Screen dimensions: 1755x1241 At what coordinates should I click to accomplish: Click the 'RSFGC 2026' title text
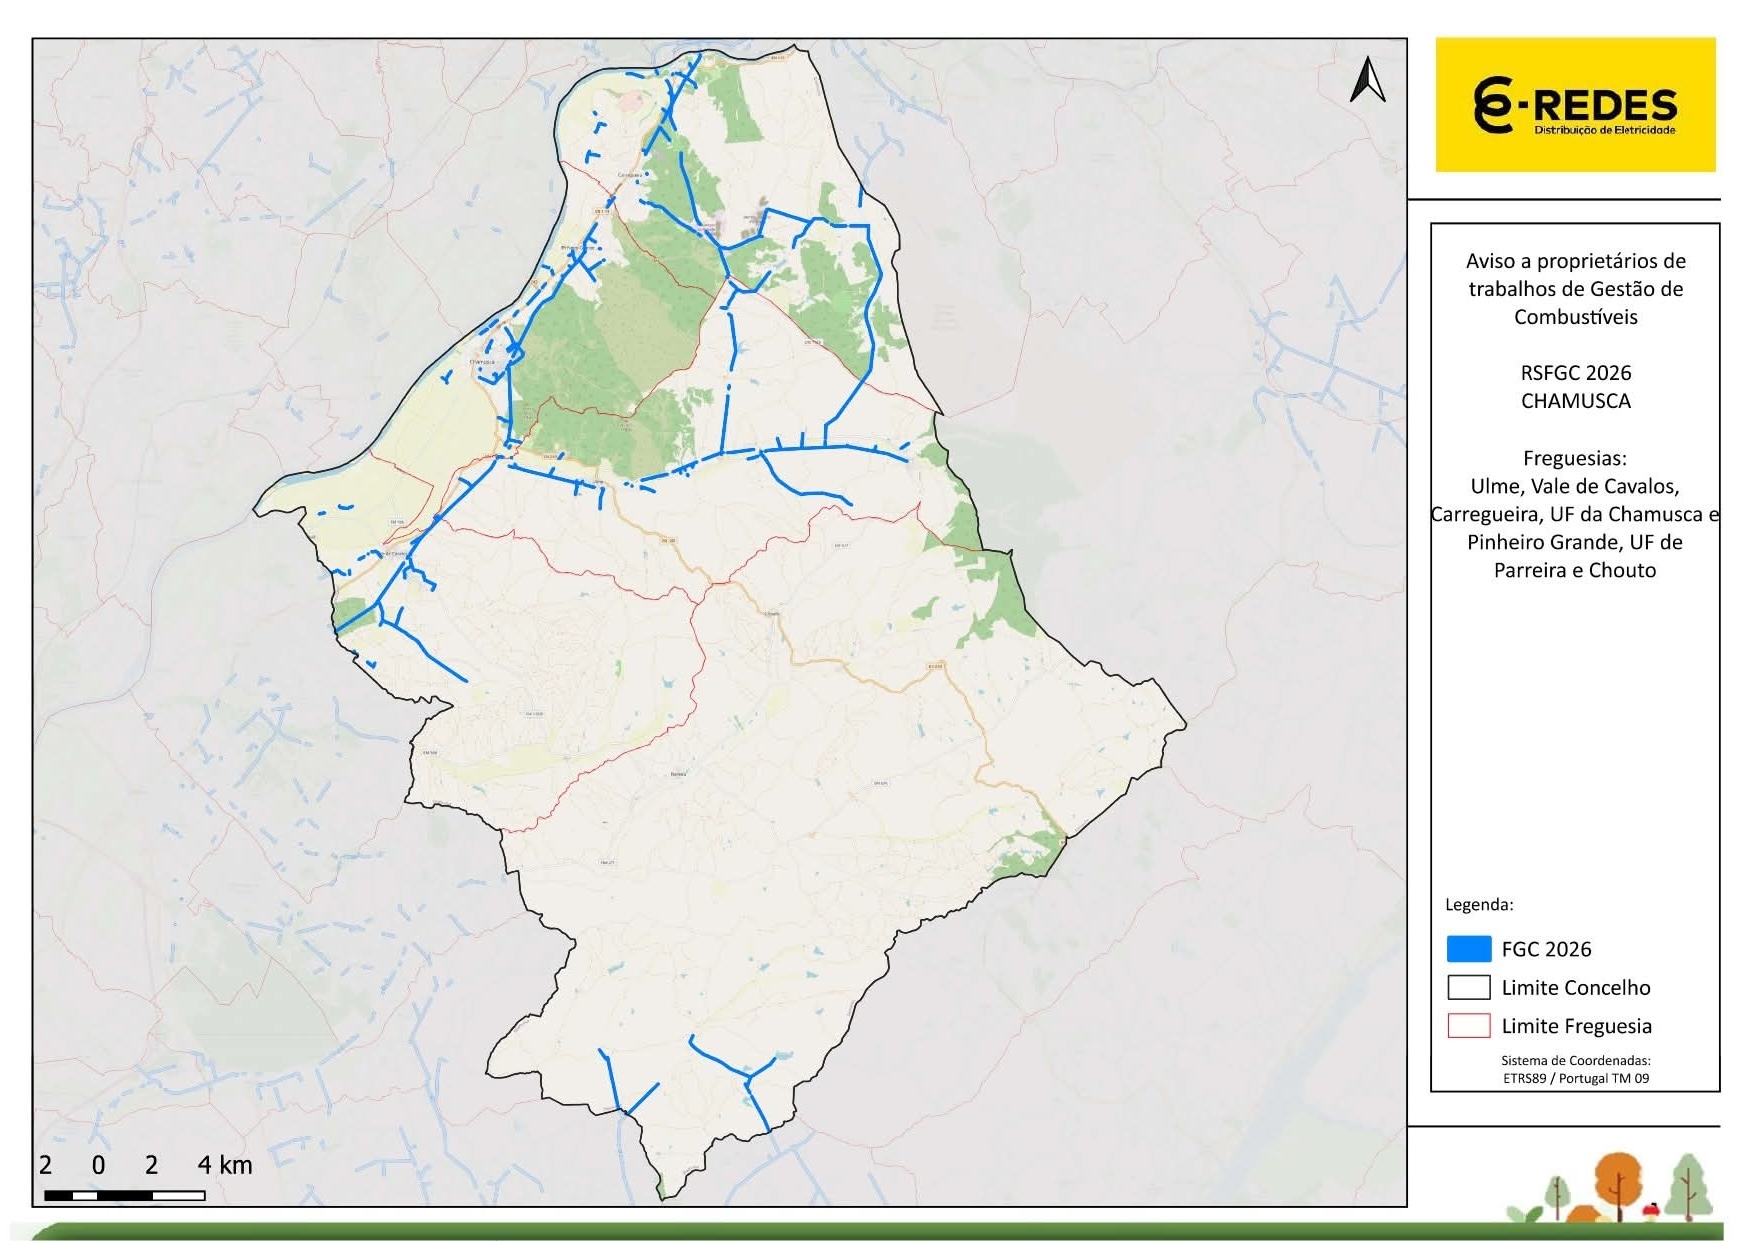pyautogui.click(x=1575, y=373)
